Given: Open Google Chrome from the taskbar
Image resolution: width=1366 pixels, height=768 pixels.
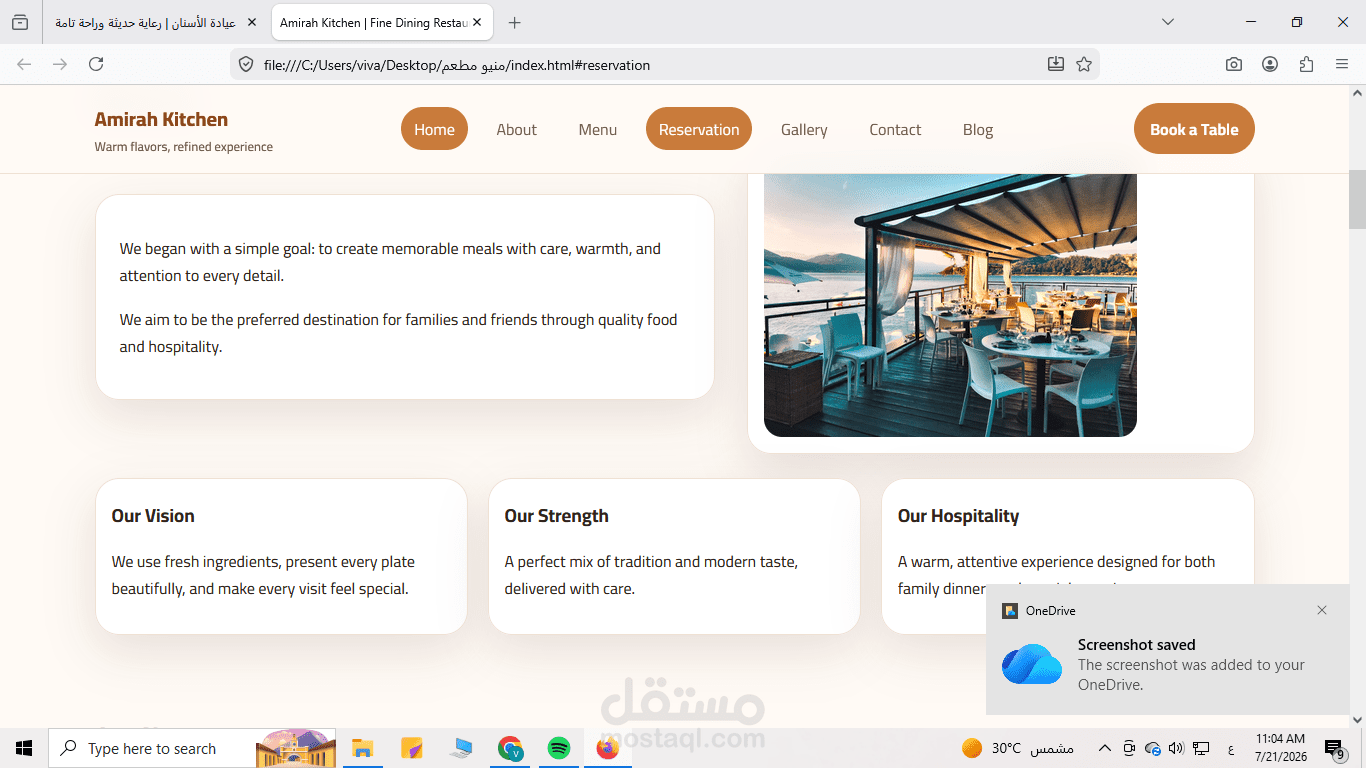Looking at the screenshot, I should coord(510,748).
